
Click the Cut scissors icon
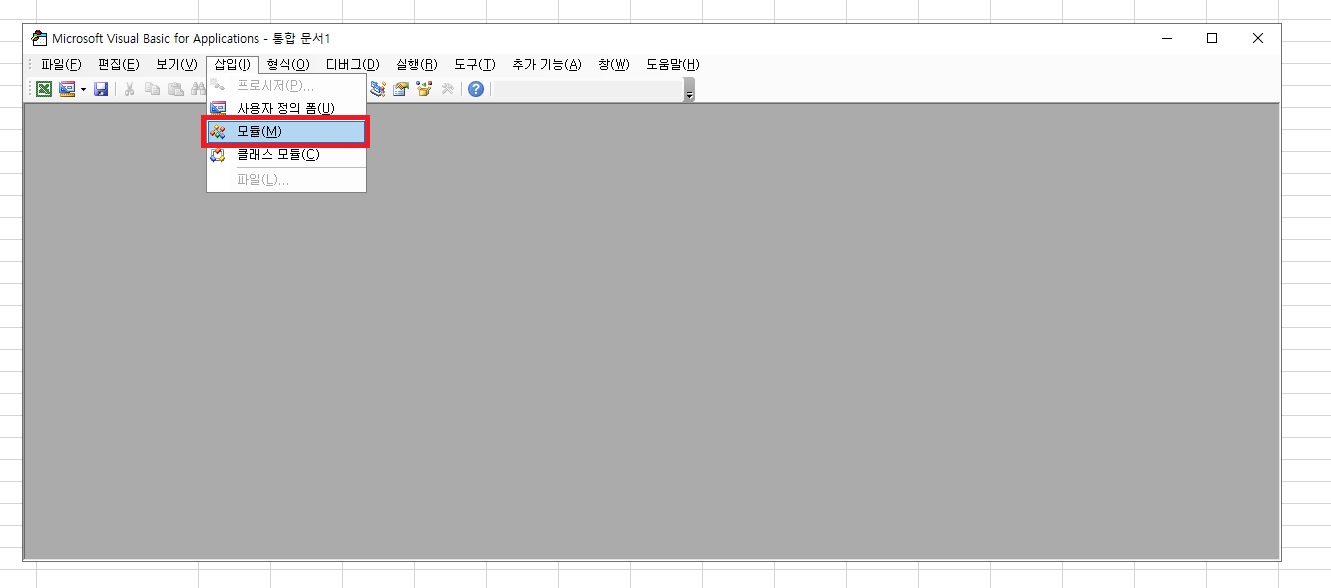tap(129, 89)
